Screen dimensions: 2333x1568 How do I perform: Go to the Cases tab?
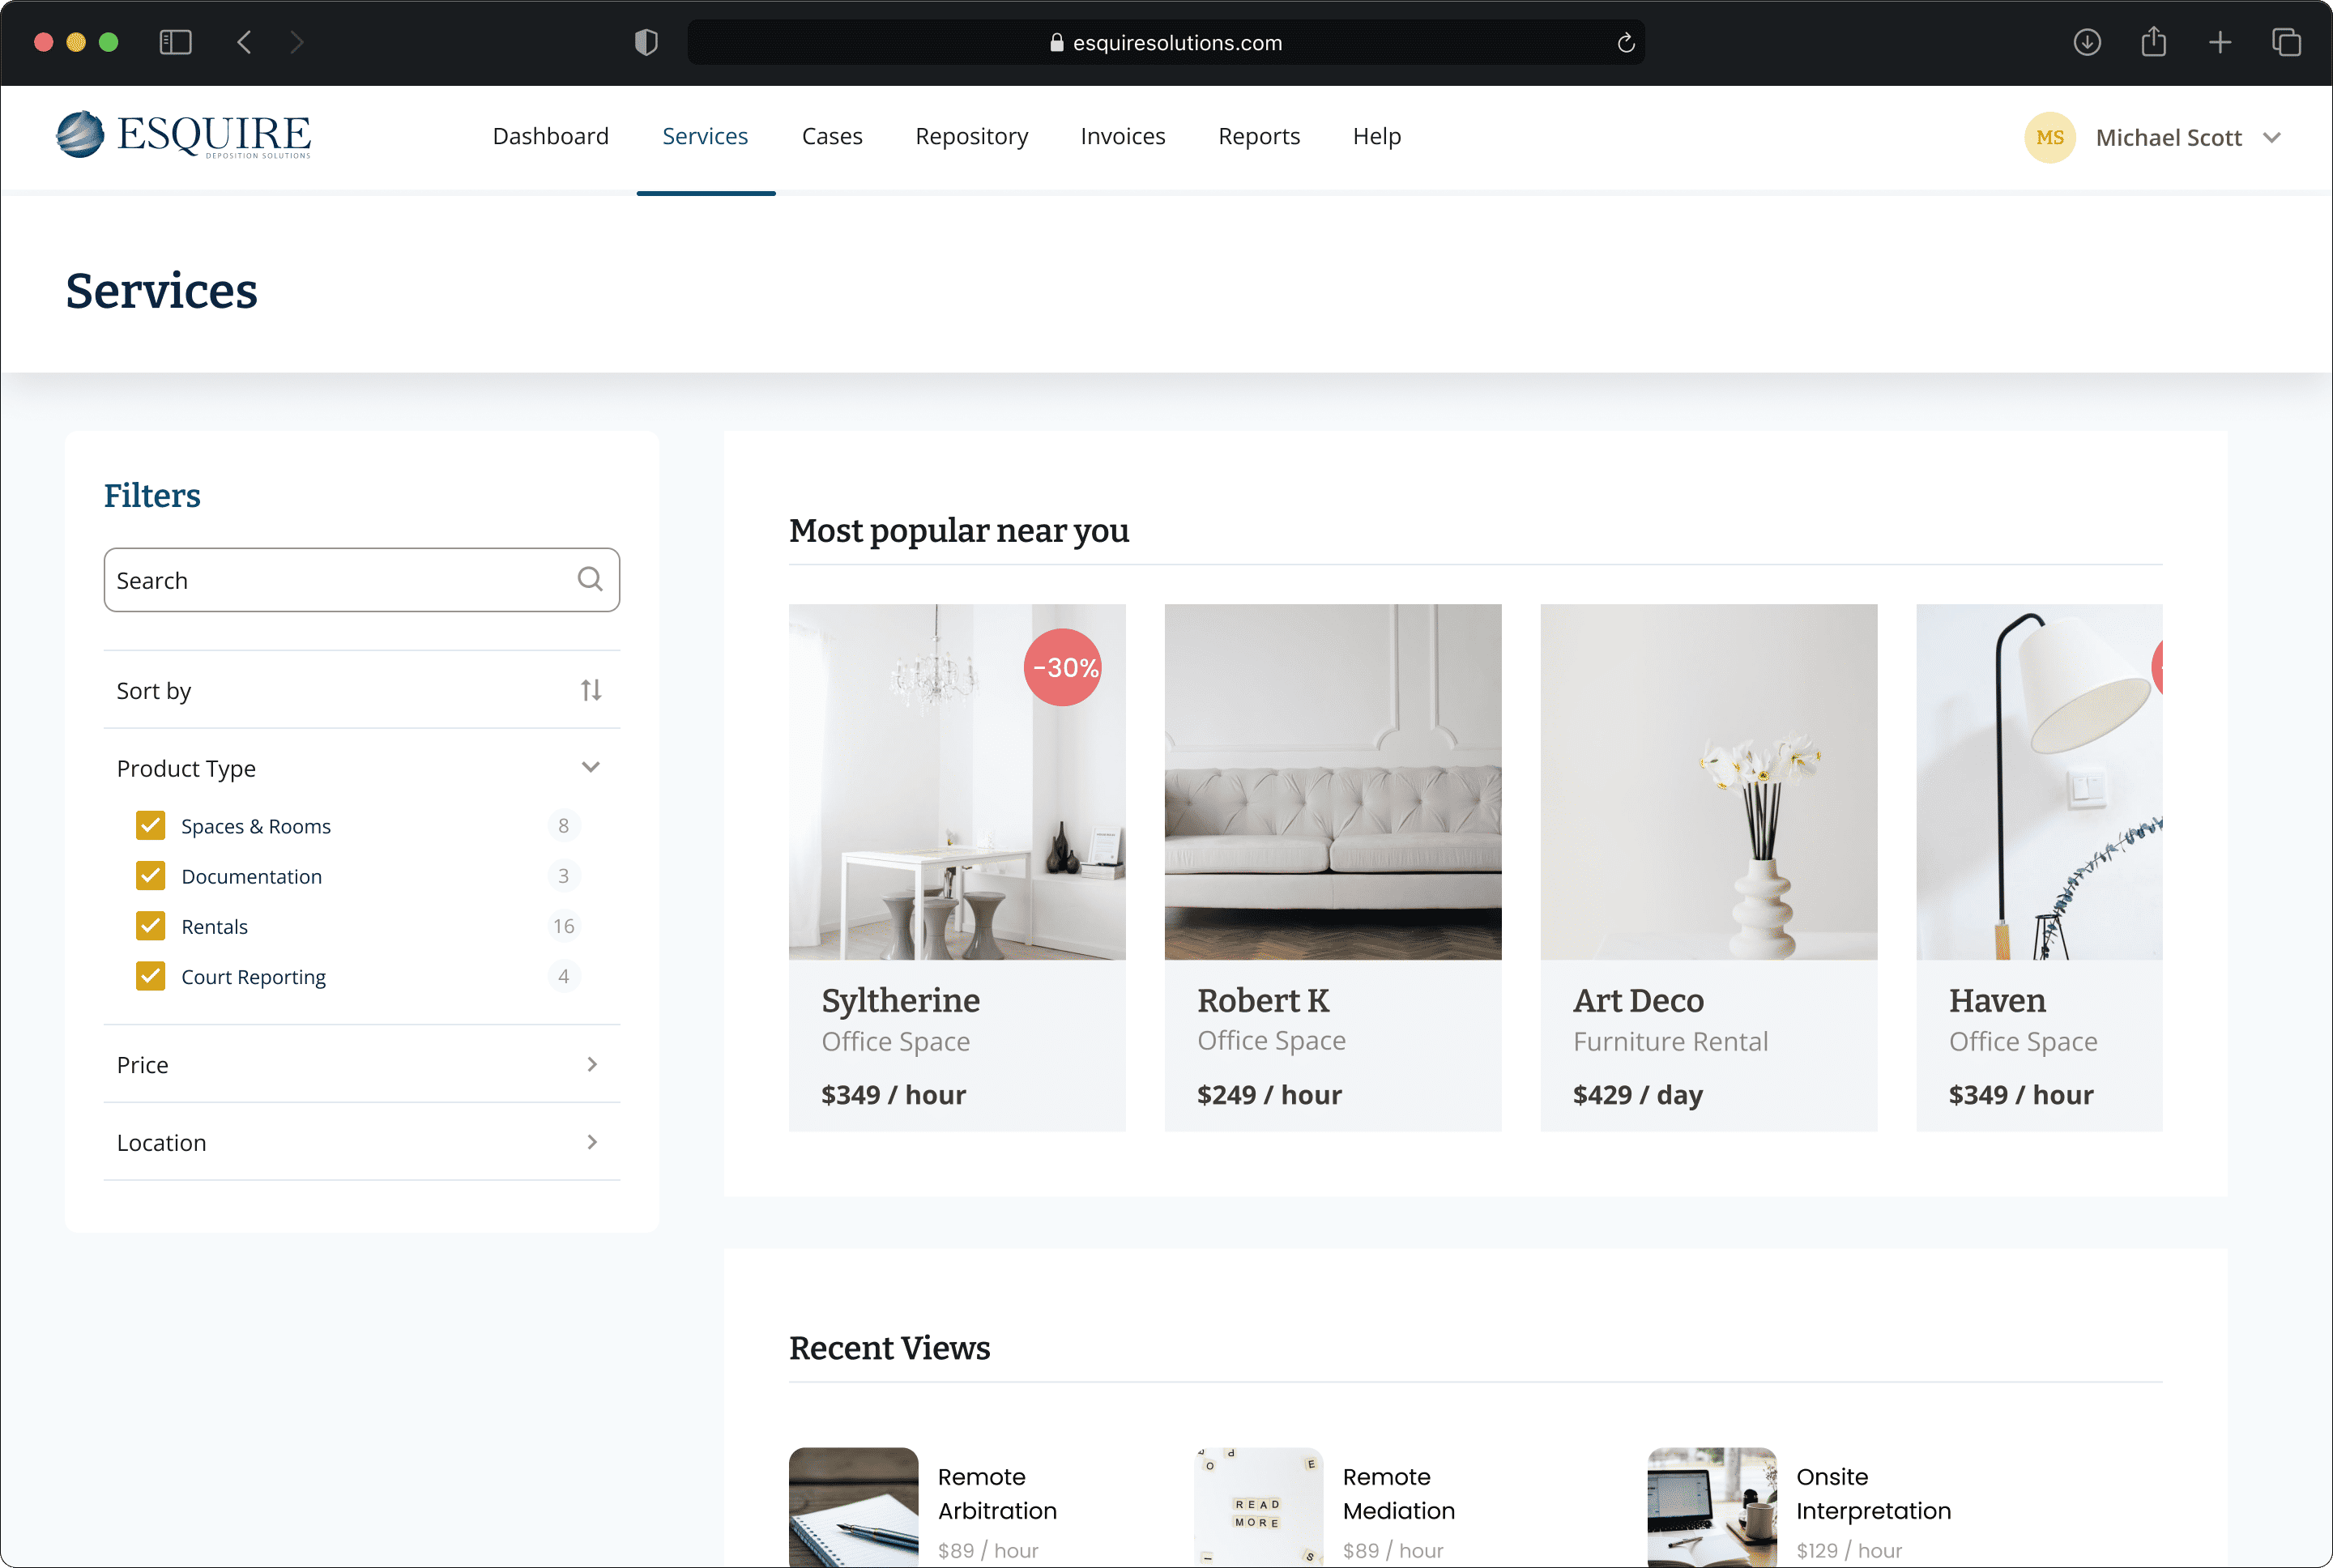tap(831, 136)
